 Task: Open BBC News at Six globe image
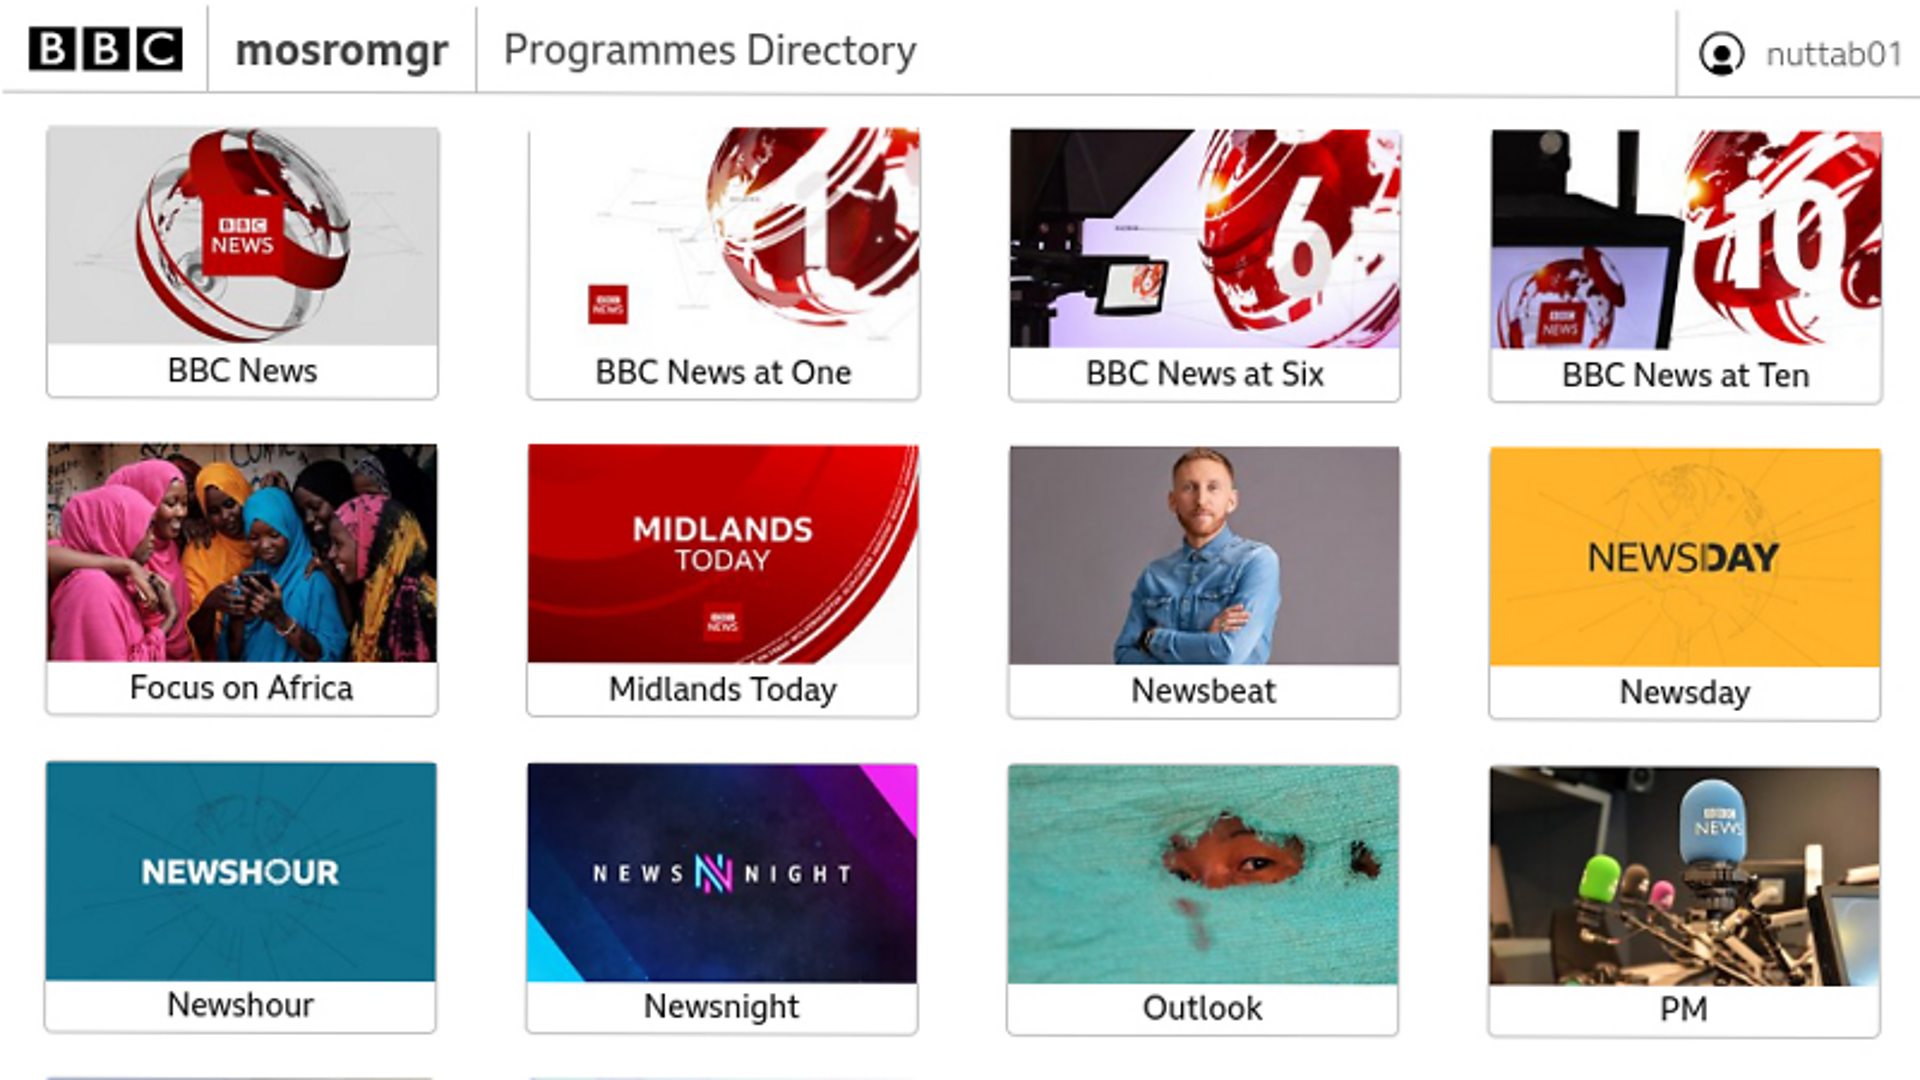click(1204, 239)
